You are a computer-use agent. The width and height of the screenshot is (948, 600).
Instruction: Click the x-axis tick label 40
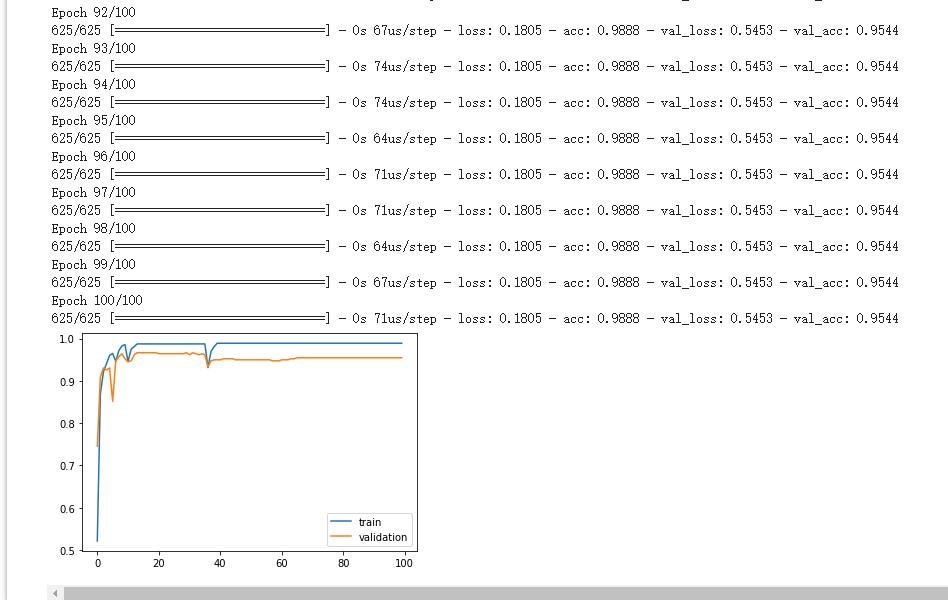click(x=219, y=563)
